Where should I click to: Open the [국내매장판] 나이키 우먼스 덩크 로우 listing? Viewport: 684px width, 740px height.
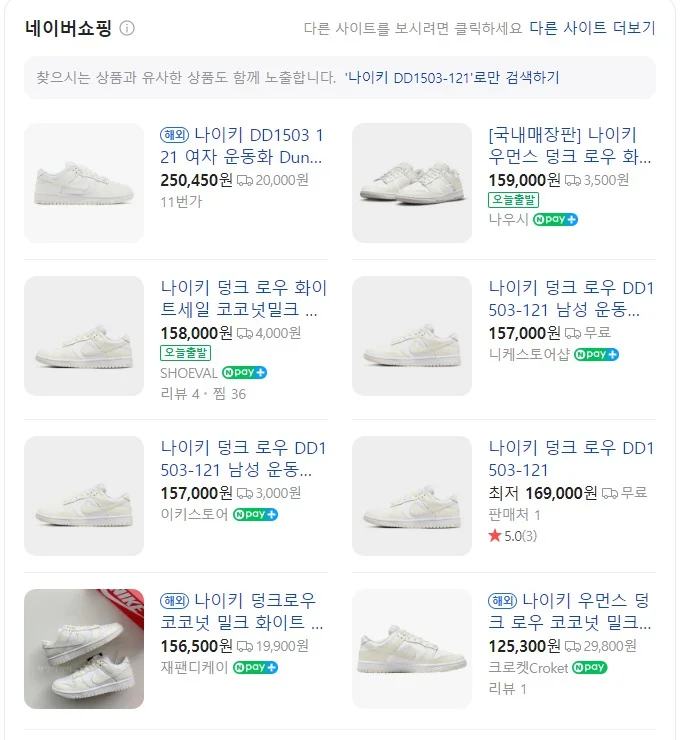(569, 146)
